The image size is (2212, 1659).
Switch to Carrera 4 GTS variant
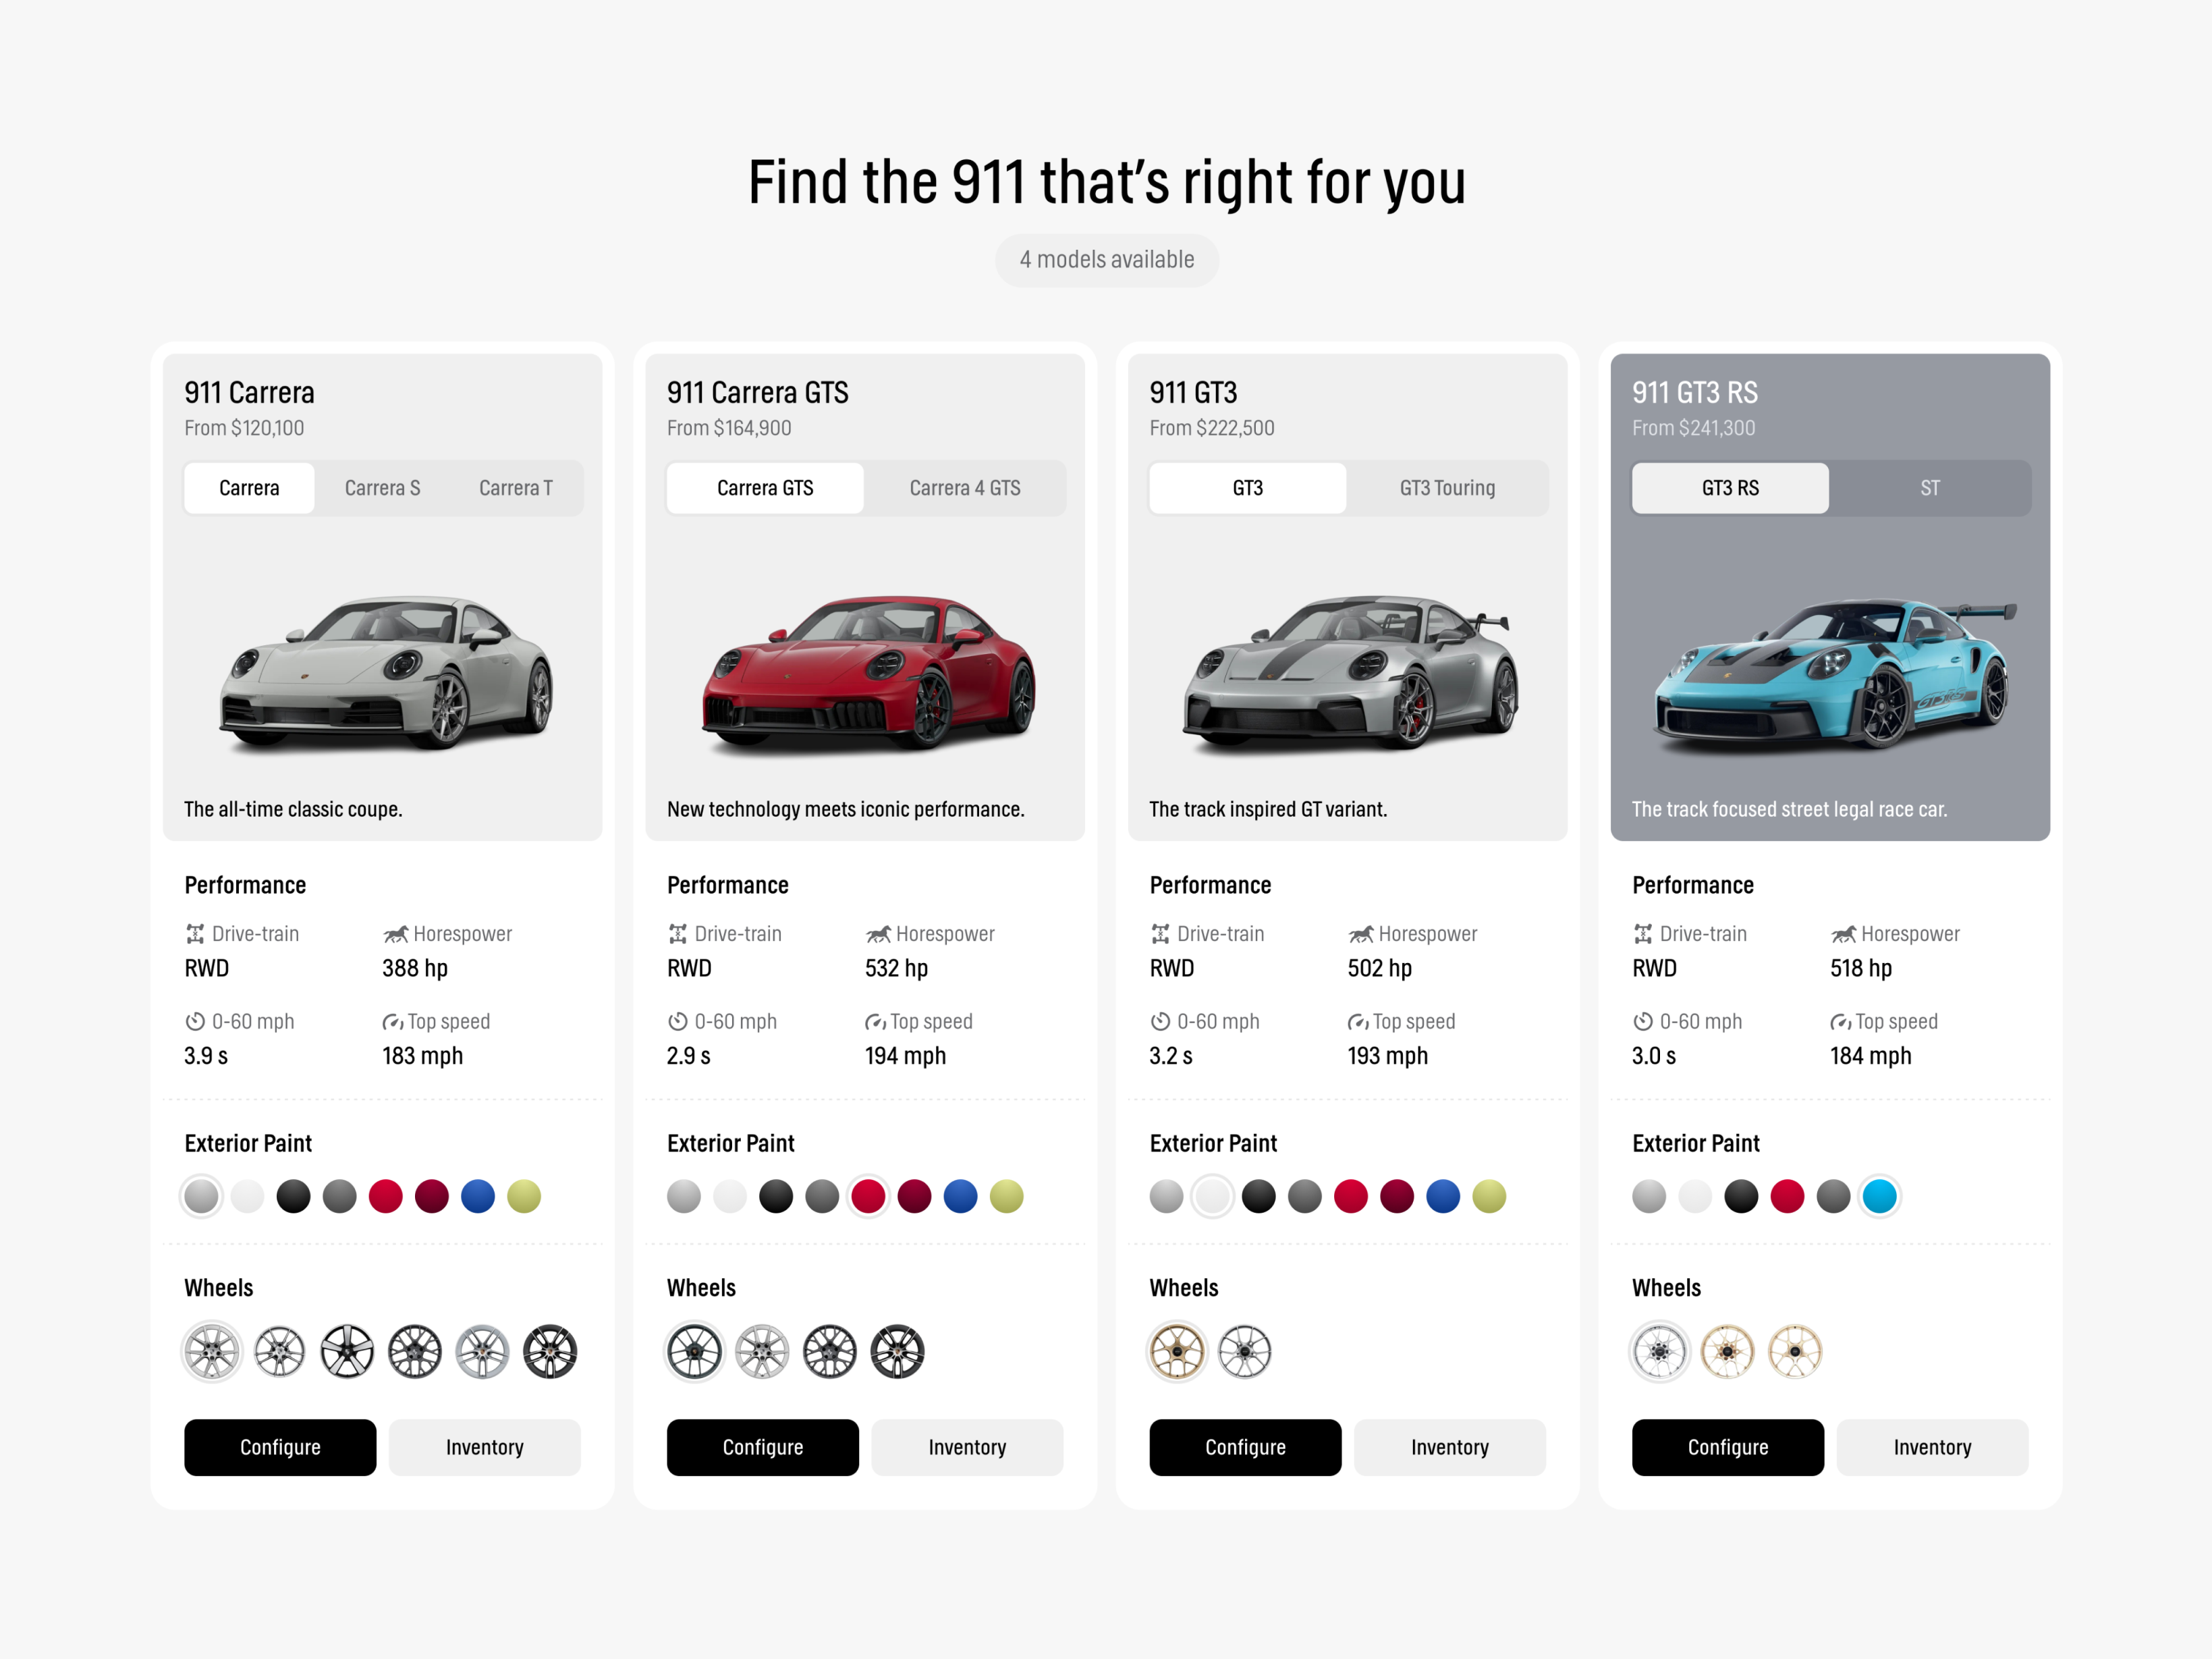pyautogui.click(x=964, y=488)
